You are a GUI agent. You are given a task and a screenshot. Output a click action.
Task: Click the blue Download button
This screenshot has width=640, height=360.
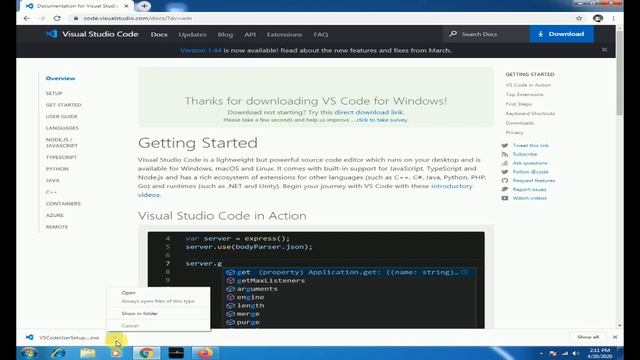(x=562, y=34)
